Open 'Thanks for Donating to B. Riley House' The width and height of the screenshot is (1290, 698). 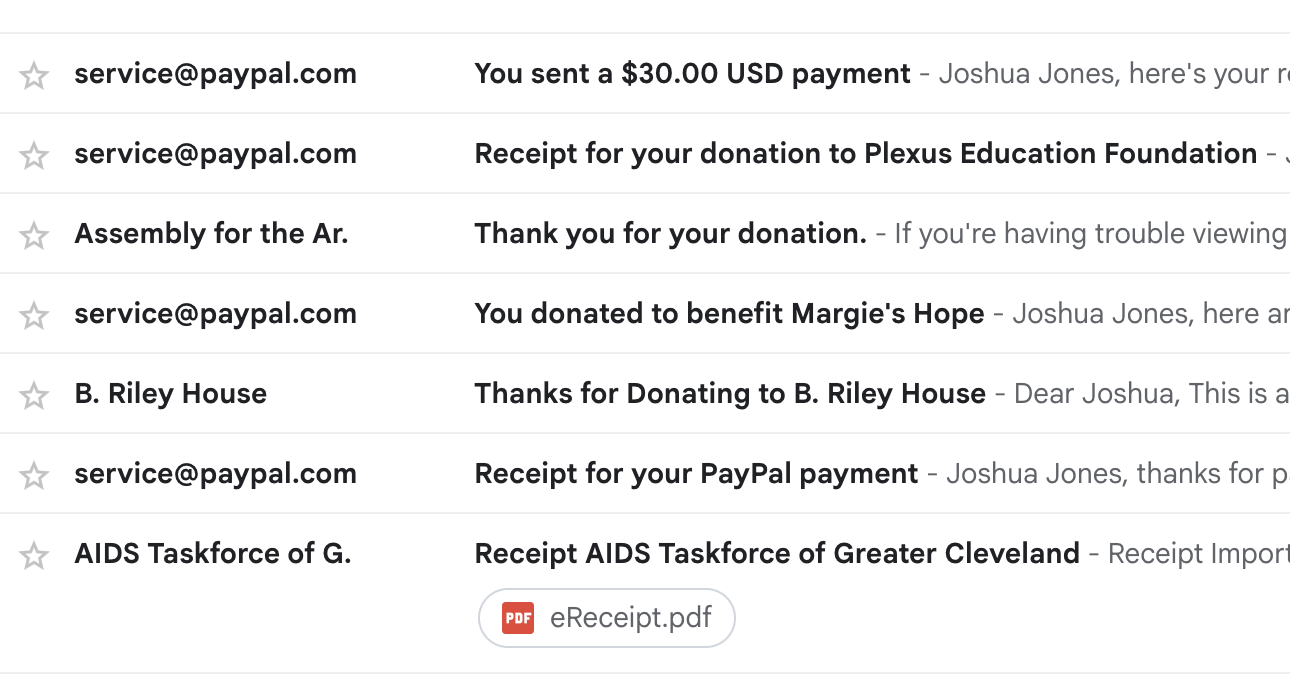(x=730, y=394)
